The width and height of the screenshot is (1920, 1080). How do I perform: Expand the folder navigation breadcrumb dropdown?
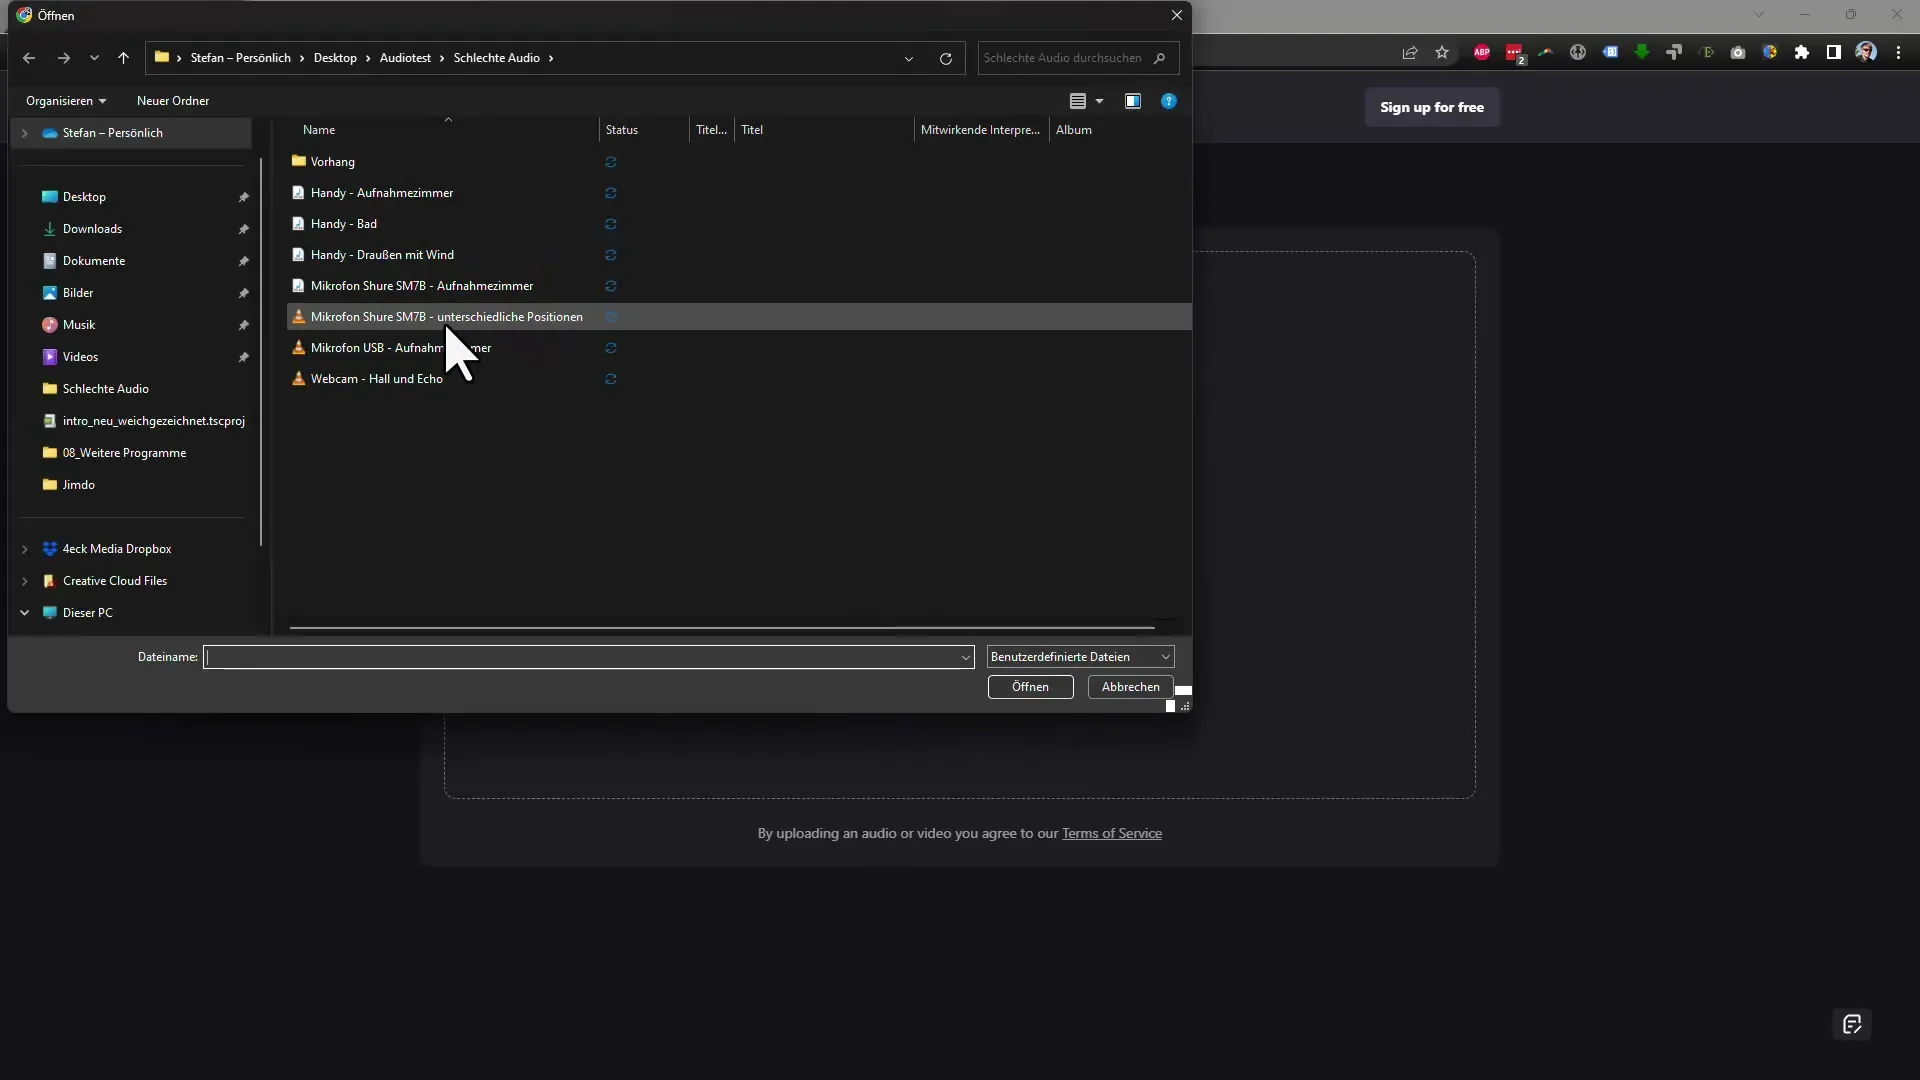pos(909,57)
